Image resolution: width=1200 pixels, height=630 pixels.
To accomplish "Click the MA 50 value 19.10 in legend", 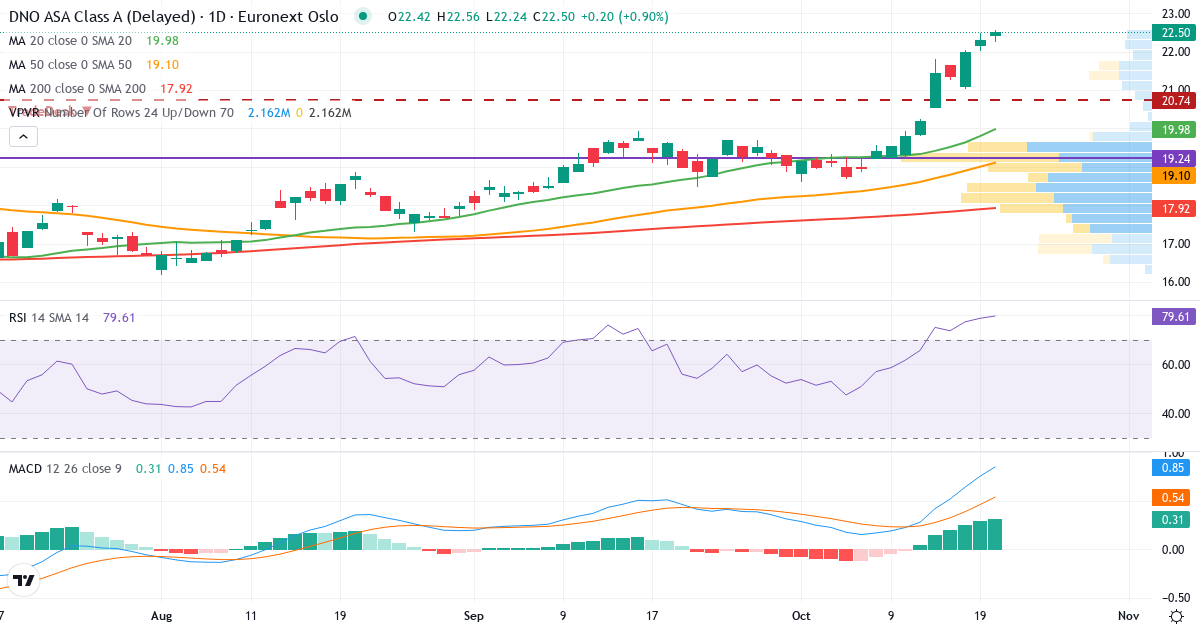I will click(162, 64).
